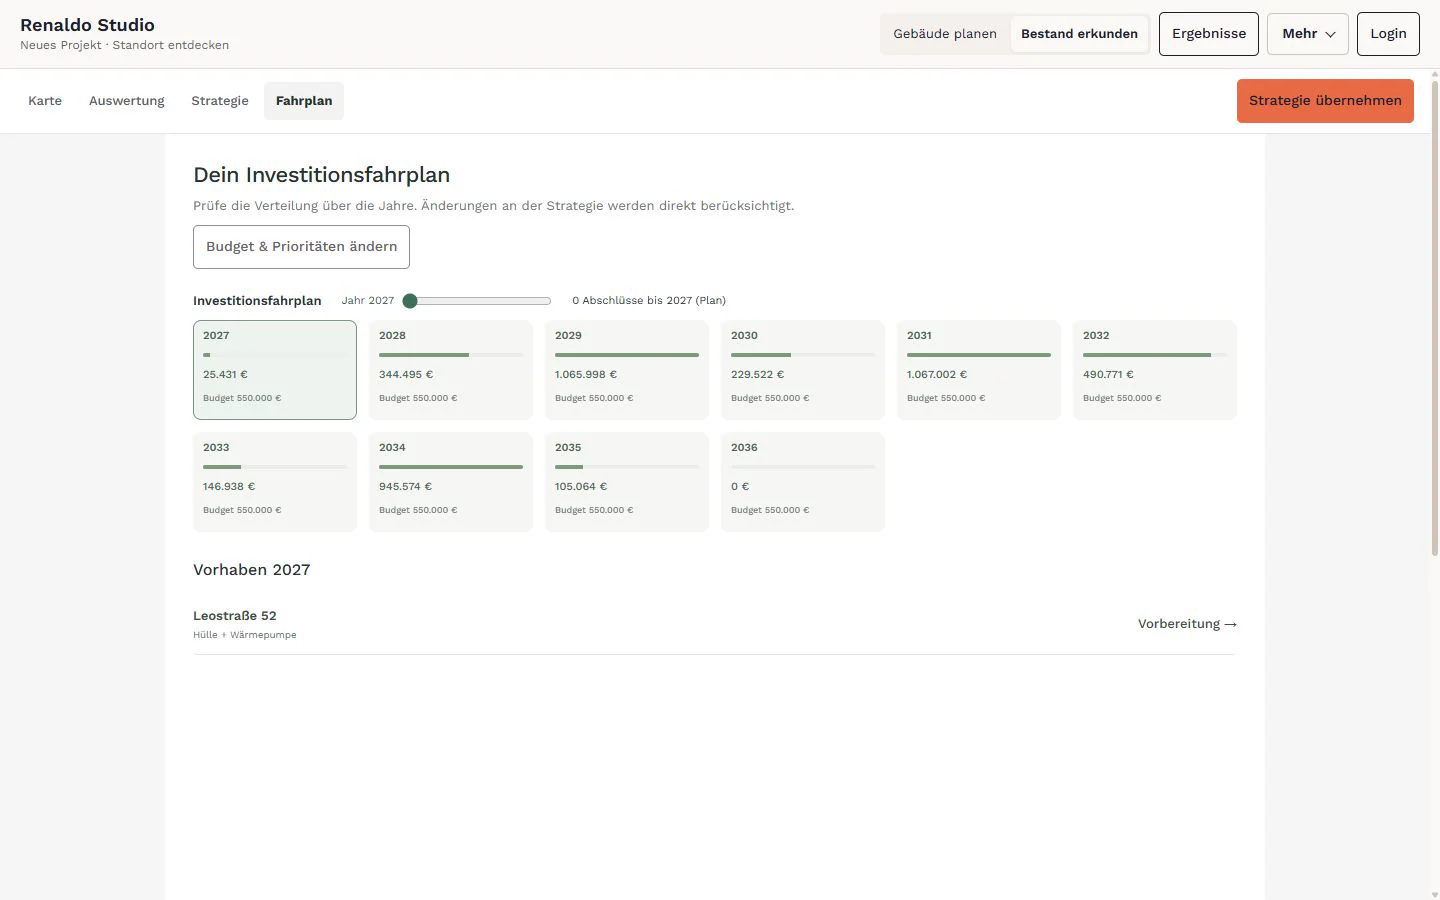Select the 2033 year card

coord(275,482)
